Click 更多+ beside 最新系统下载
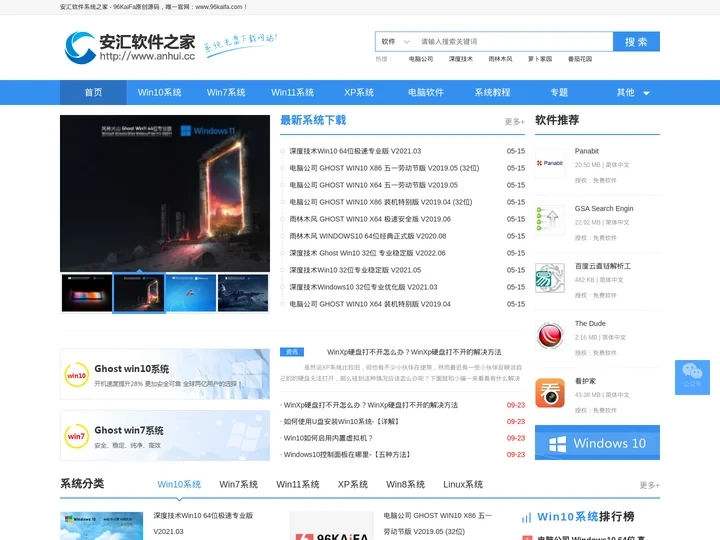720x540 pixels. point(514,122)
